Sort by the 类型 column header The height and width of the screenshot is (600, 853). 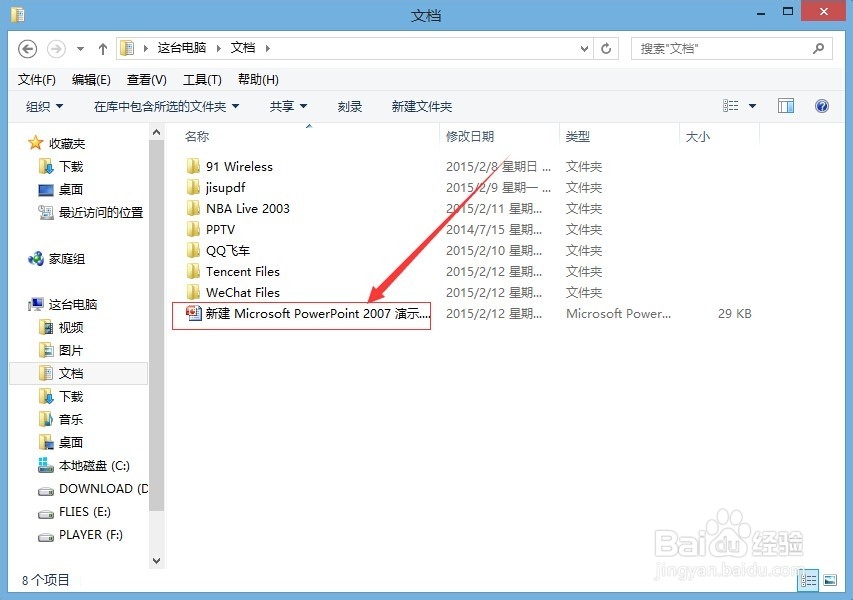578,137
